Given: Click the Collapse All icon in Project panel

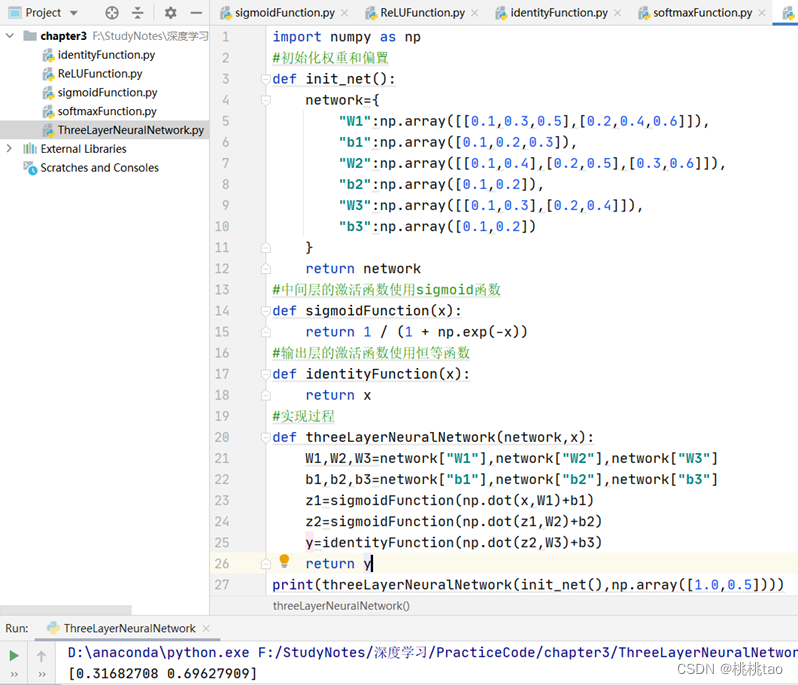Looking at the screenshot, I should [138, 13].
